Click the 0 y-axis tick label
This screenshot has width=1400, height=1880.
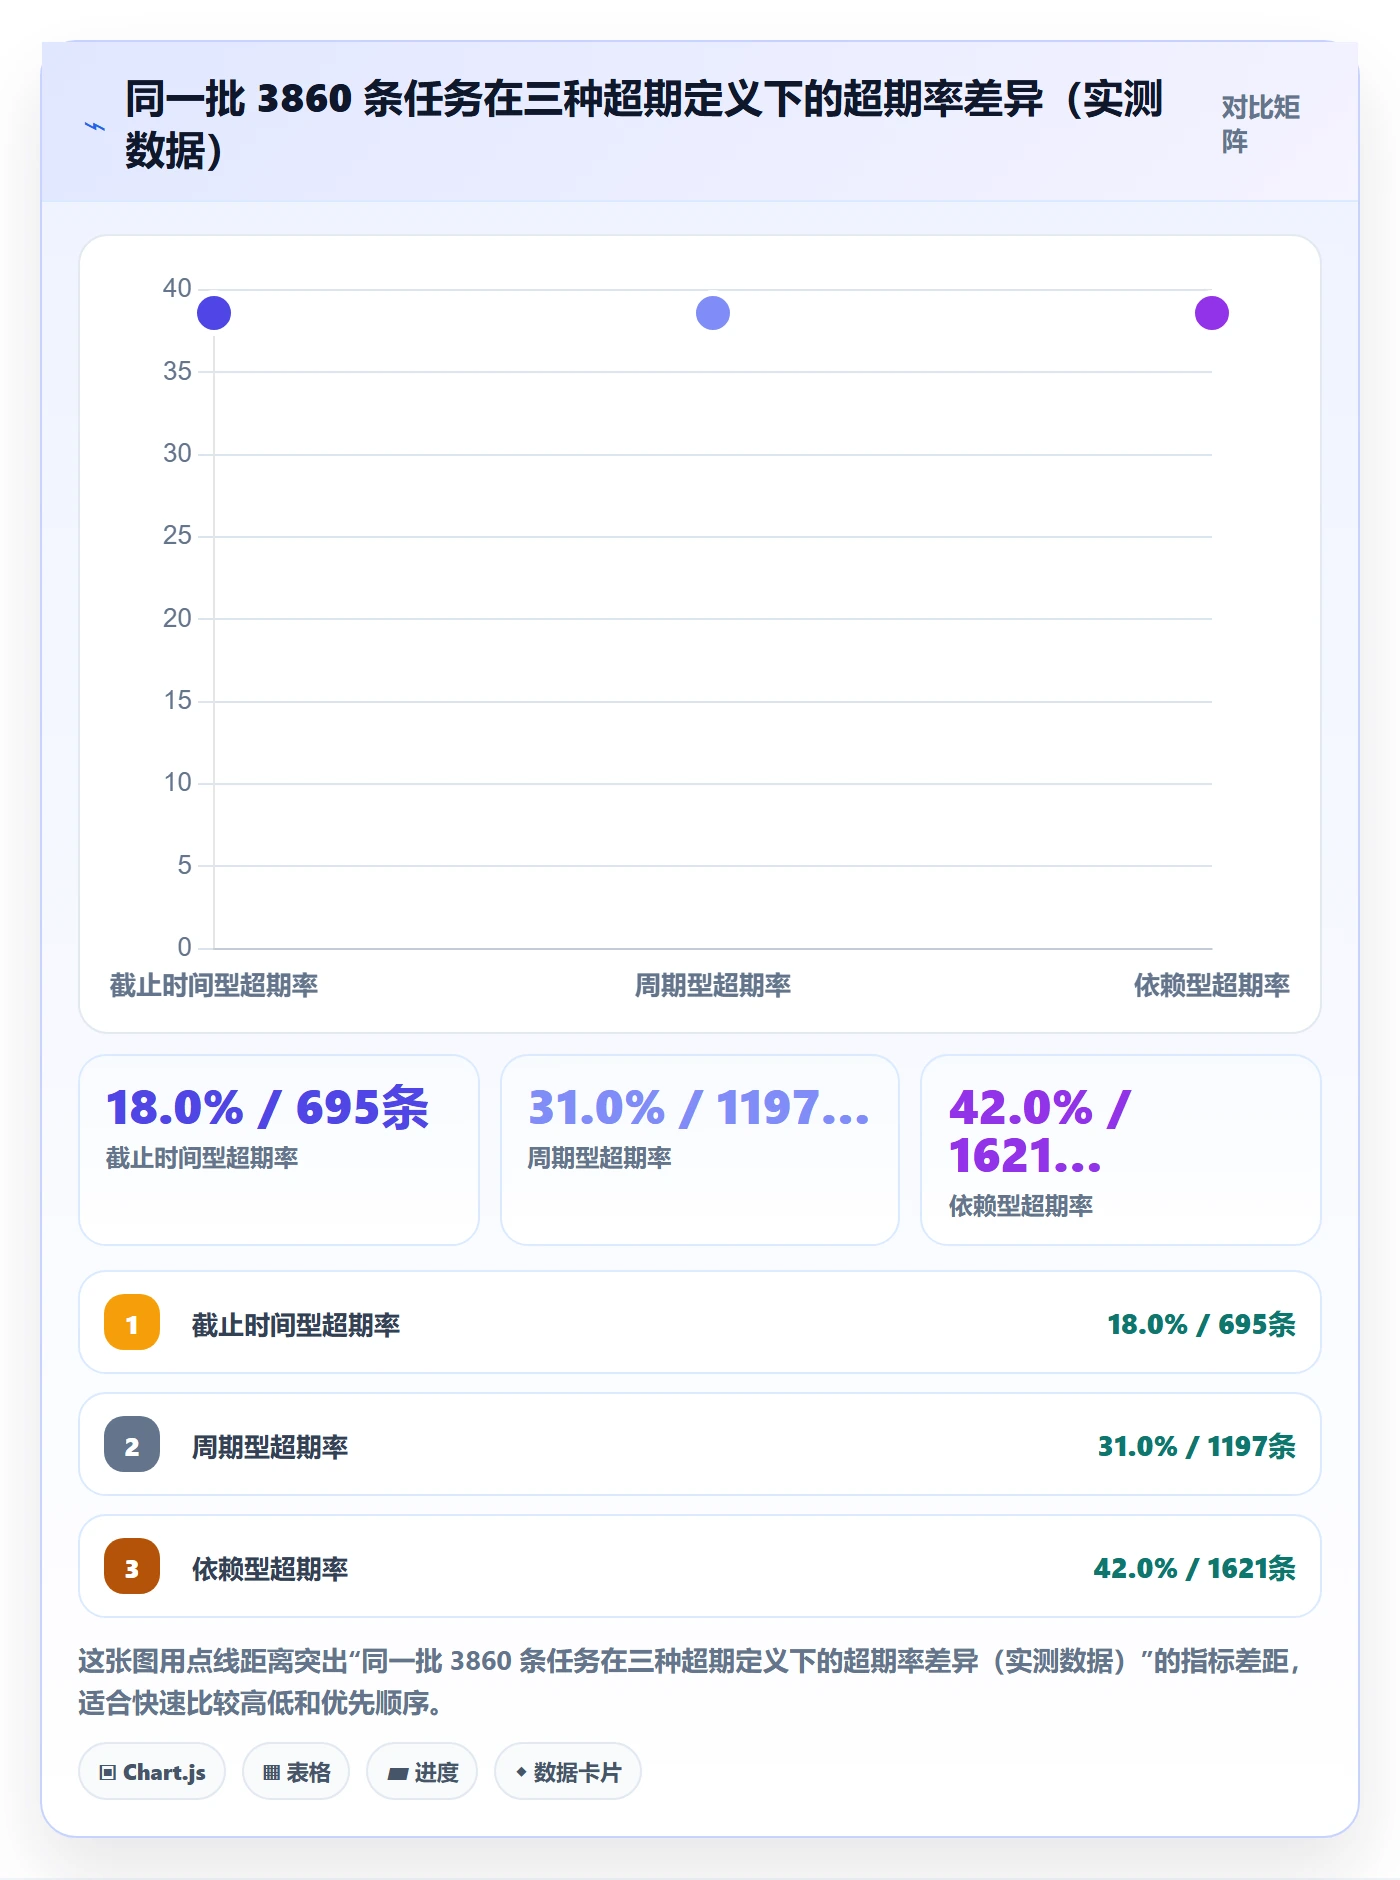click(x=184, y=947)
